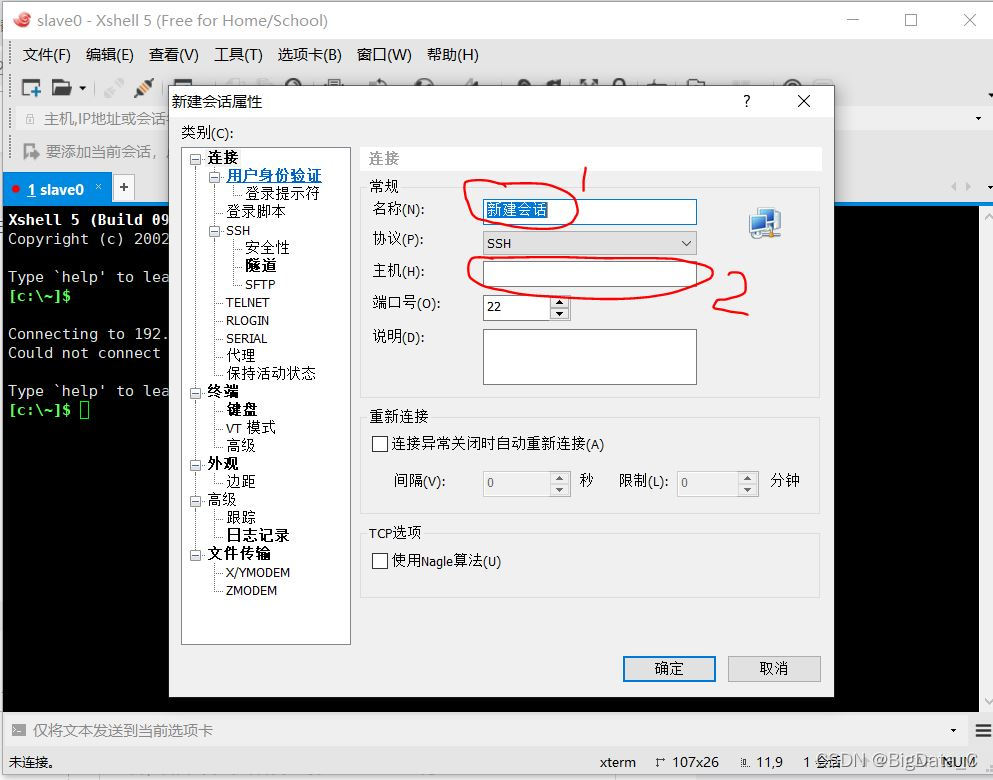Select 键盘 under 终端
Image resolution: width=993 pixels, height=780 pixels.
242,410
